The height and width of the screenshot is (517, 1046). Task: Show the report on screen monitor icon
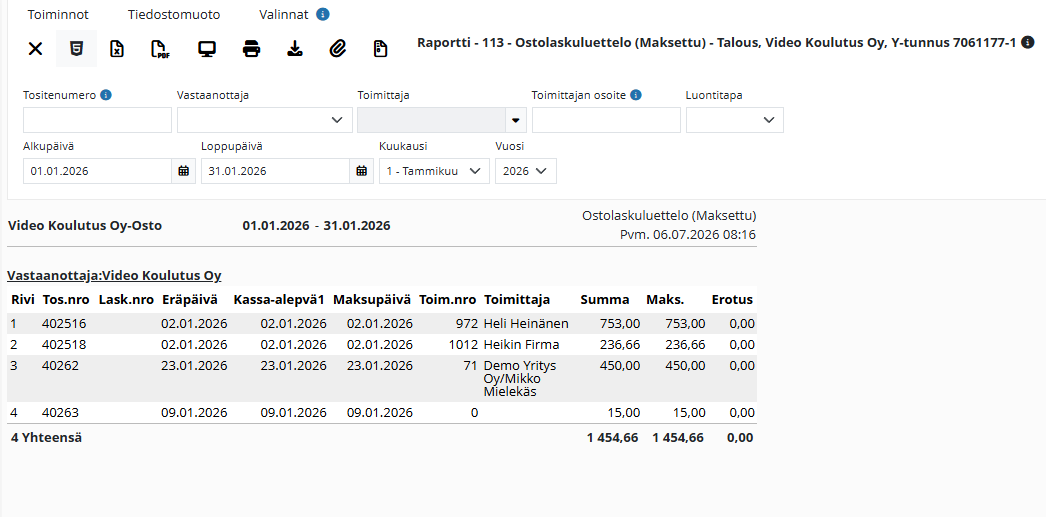207,49
